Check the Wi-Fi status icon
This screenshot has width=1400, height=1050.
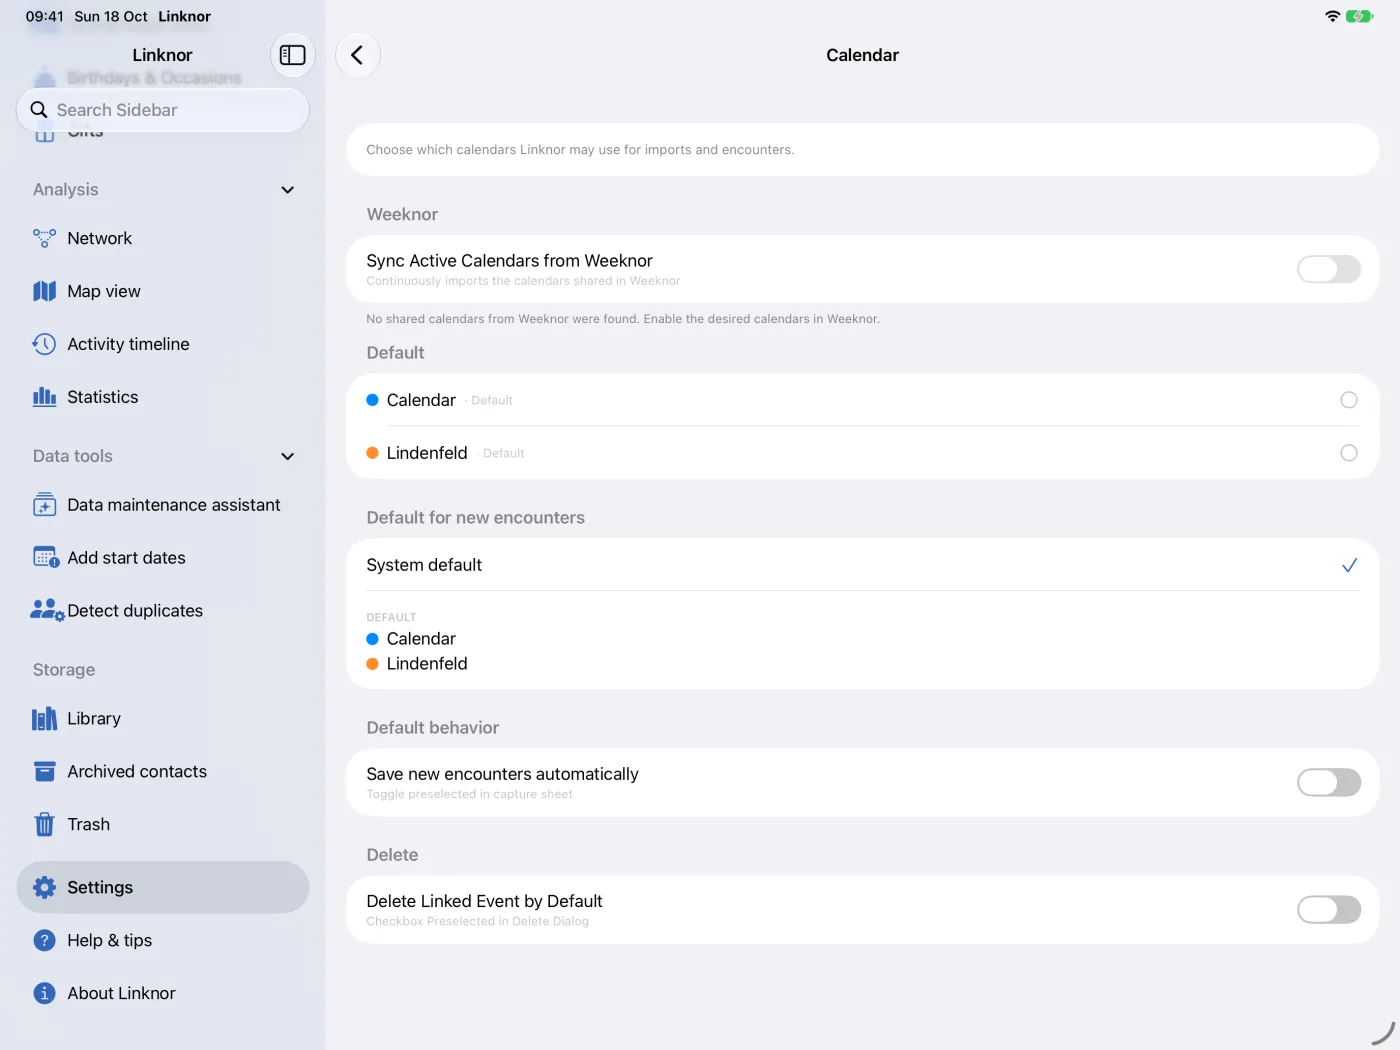(1332, 16)
